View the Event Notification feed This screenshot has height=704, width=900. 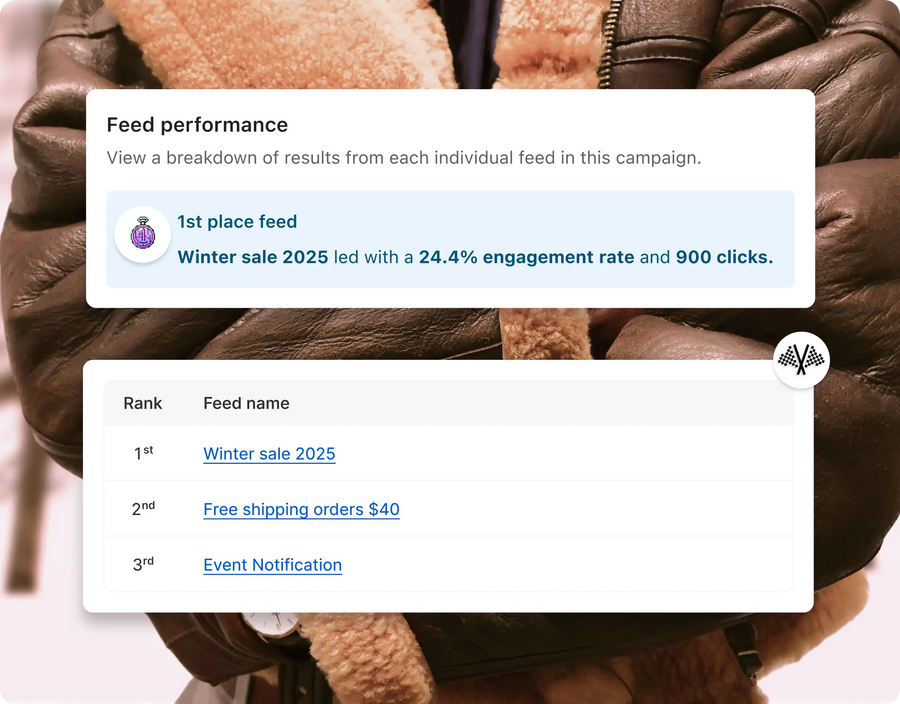[272, 565]
